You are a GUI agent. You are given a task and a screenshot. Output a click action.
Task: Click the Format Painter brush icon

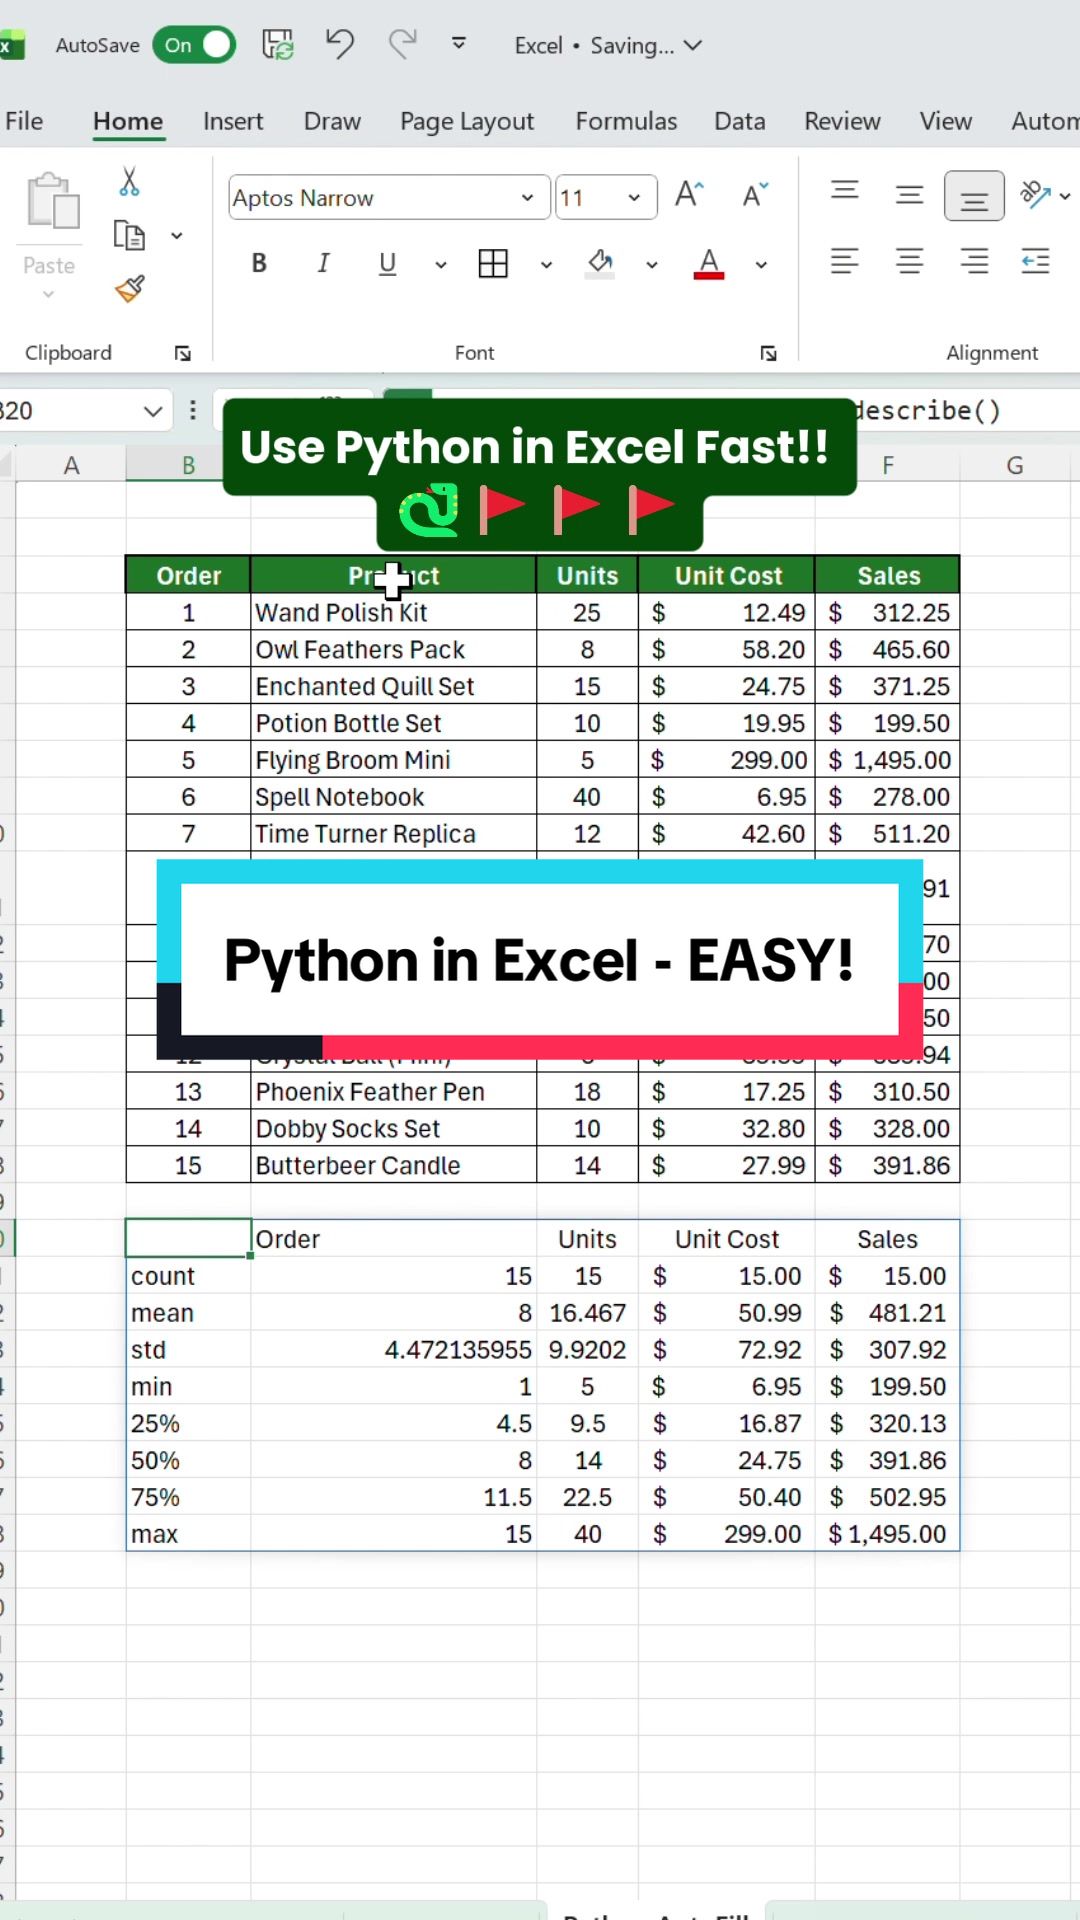coord(129,289)
